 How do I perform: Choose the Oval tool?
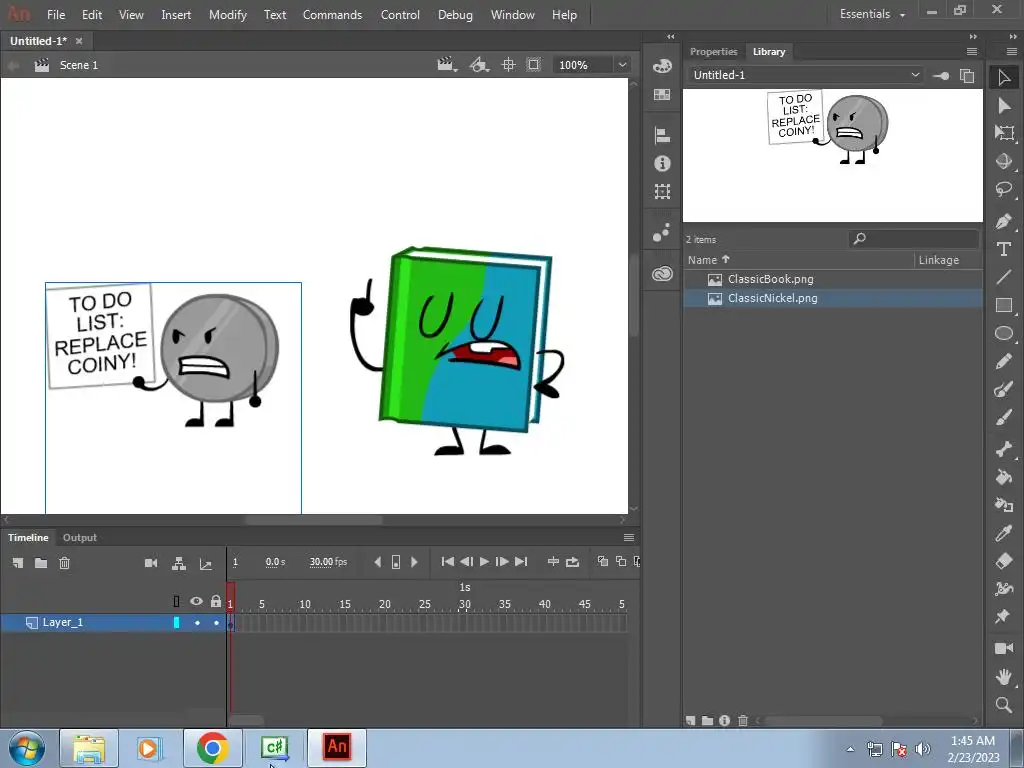(1004, 333)
